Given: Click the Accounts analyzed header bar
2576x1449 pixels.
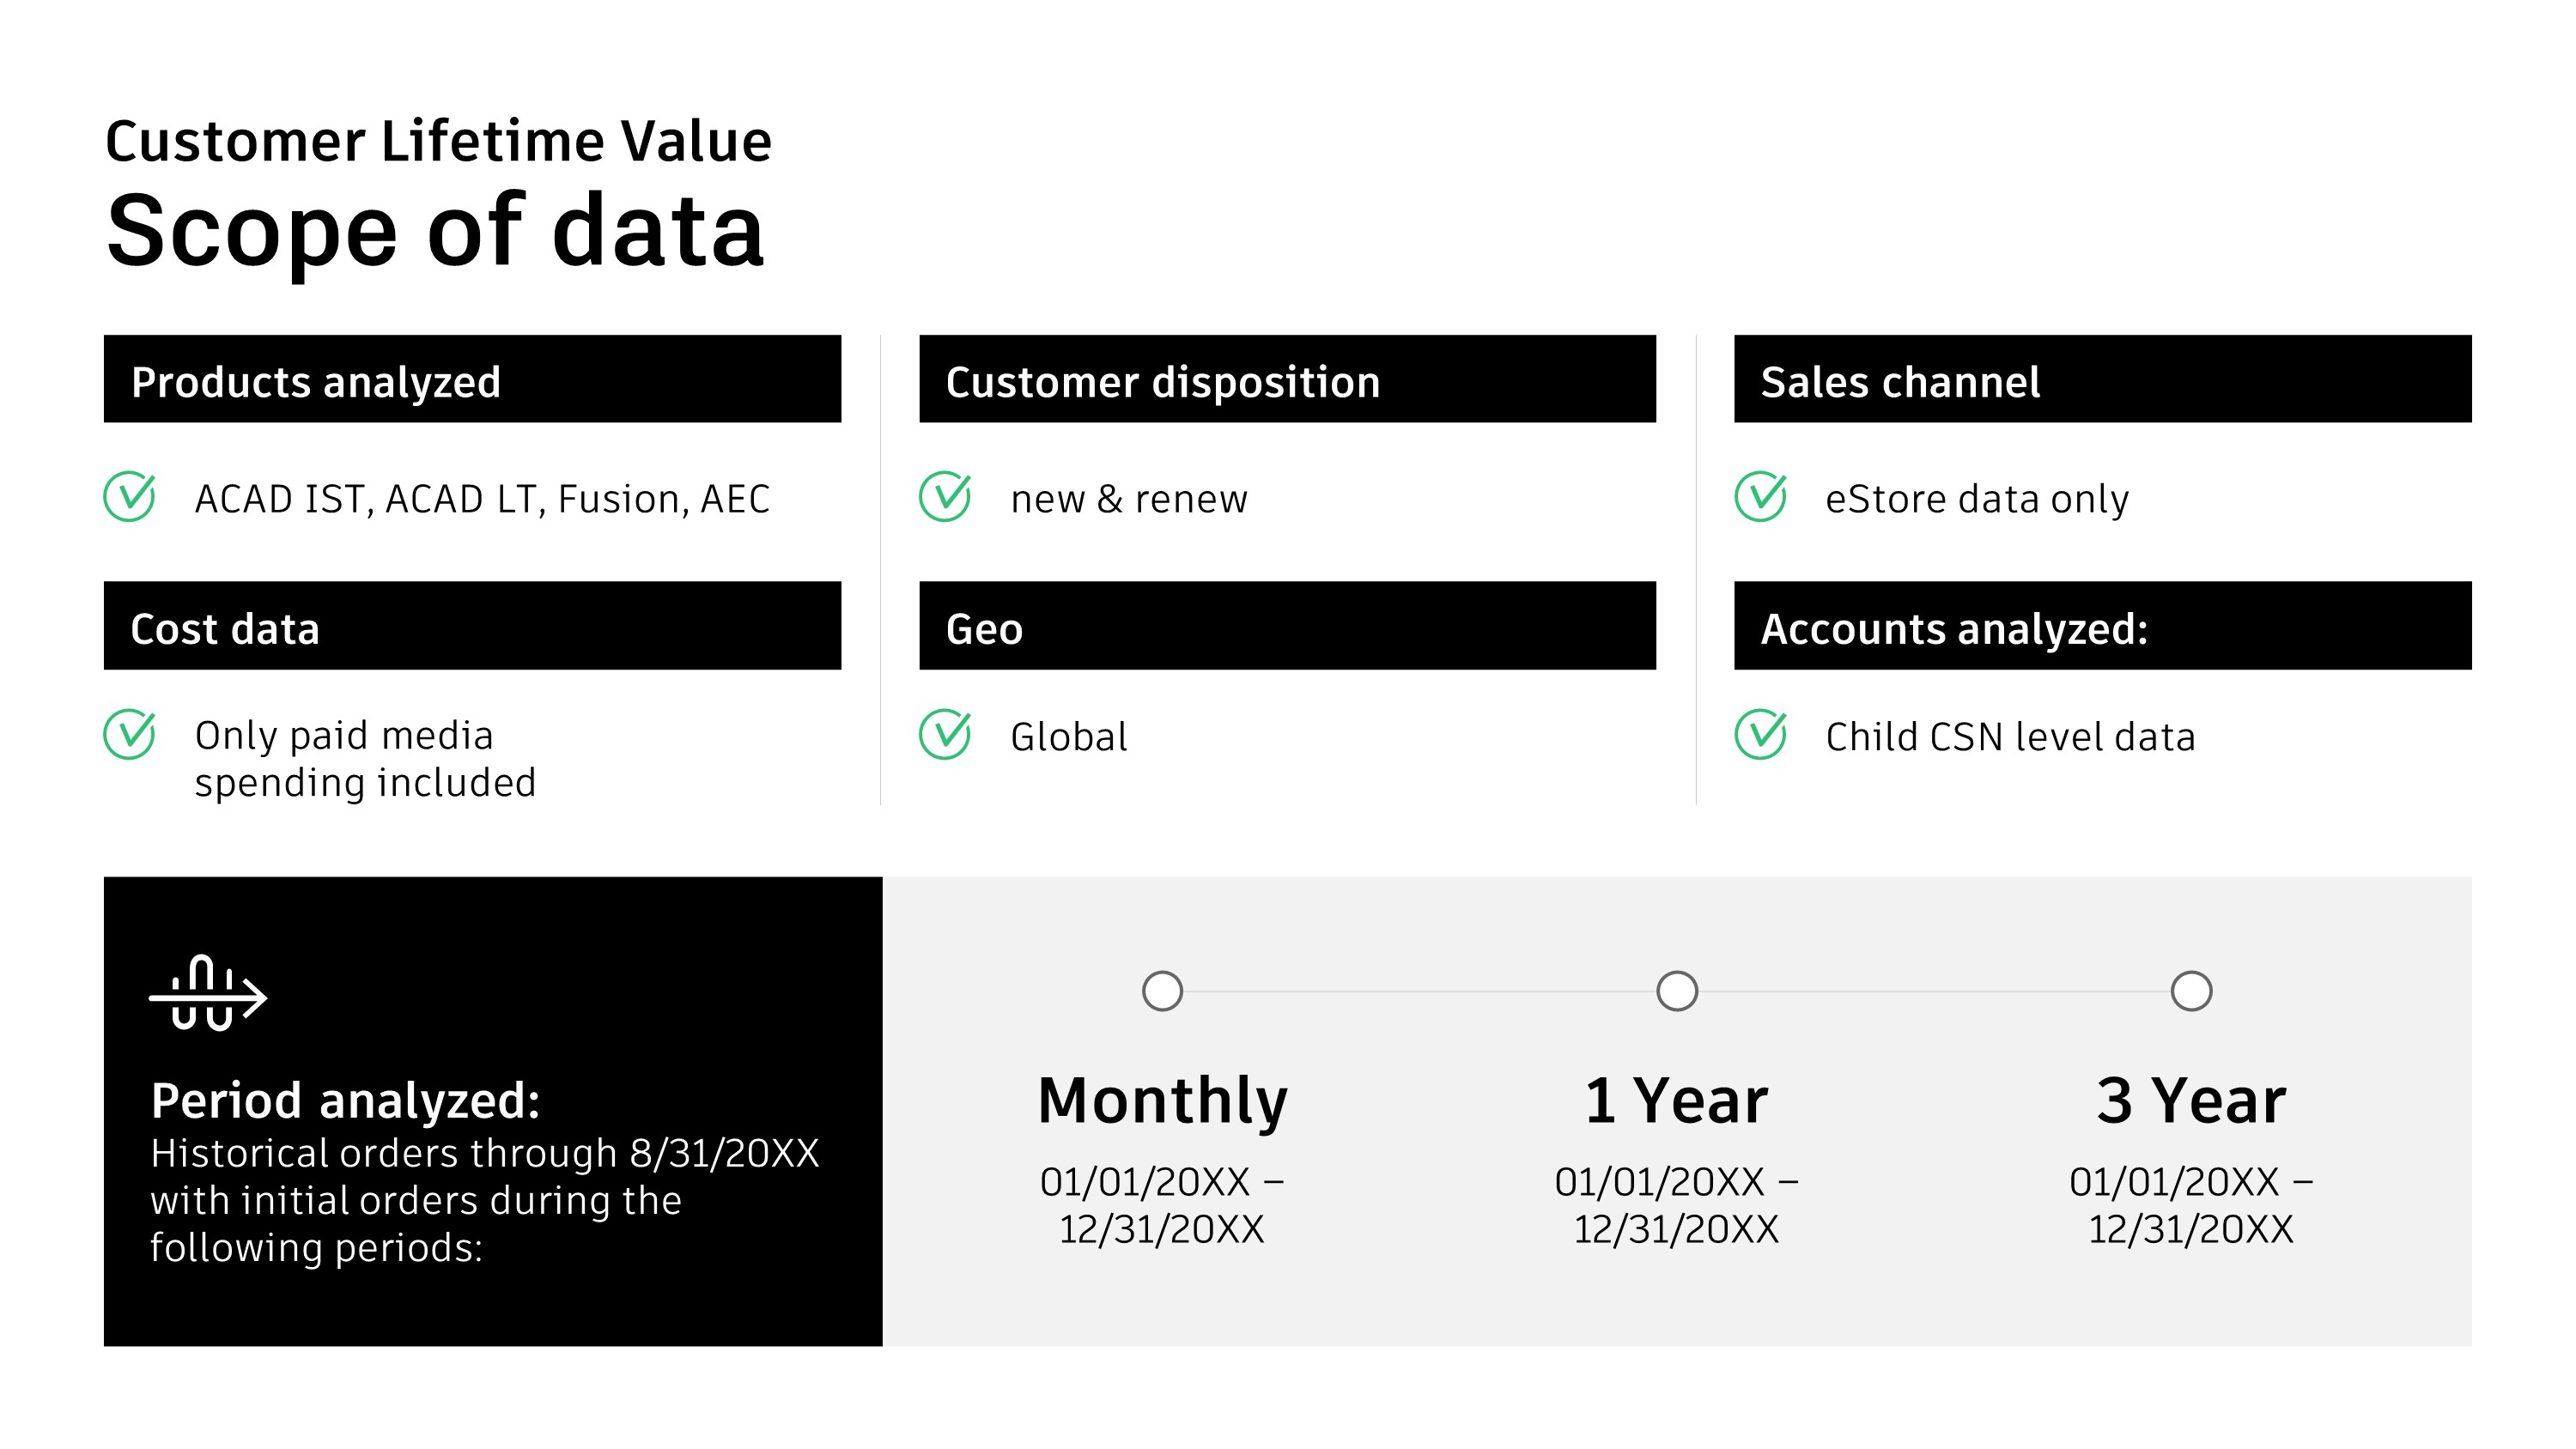Looking at the screenshot, I should (2102, 626).
